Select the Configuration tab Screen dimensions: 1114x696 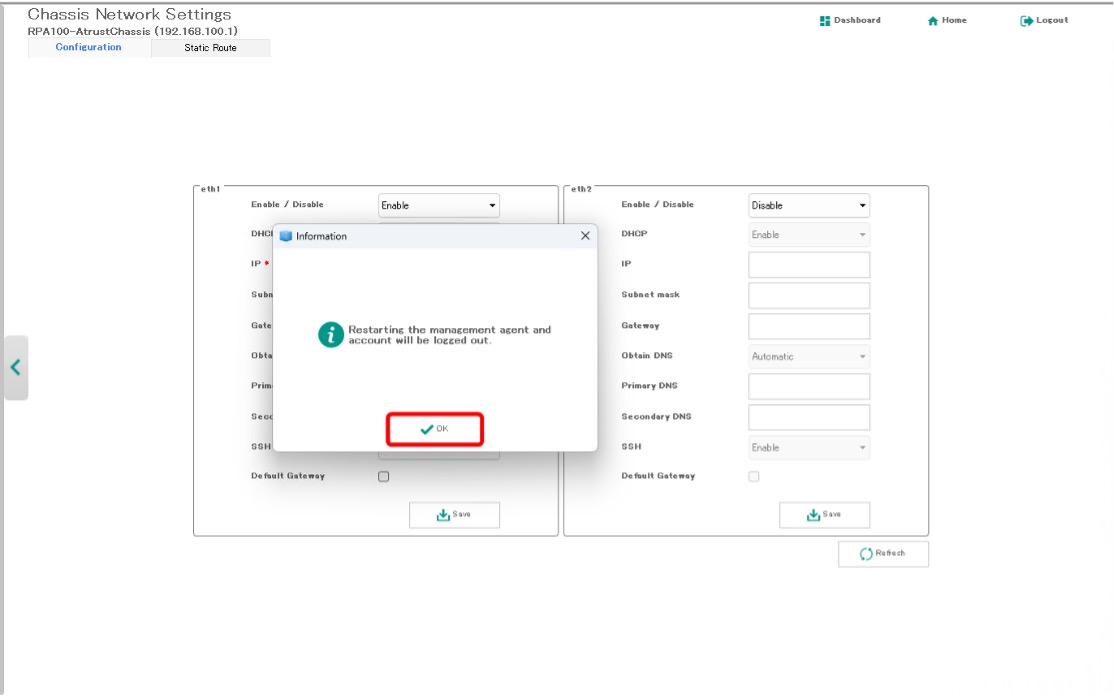tap(89, 47)
